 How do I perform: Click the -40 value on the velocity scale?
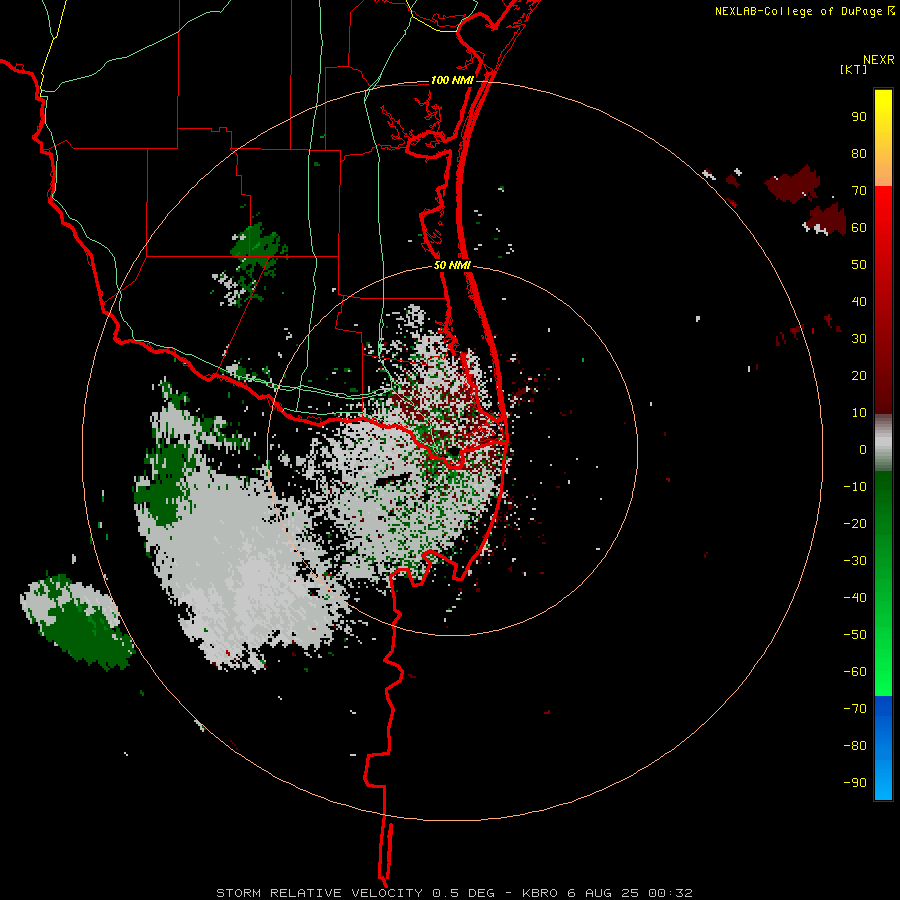pyautogui.click(x=855, y=598)
